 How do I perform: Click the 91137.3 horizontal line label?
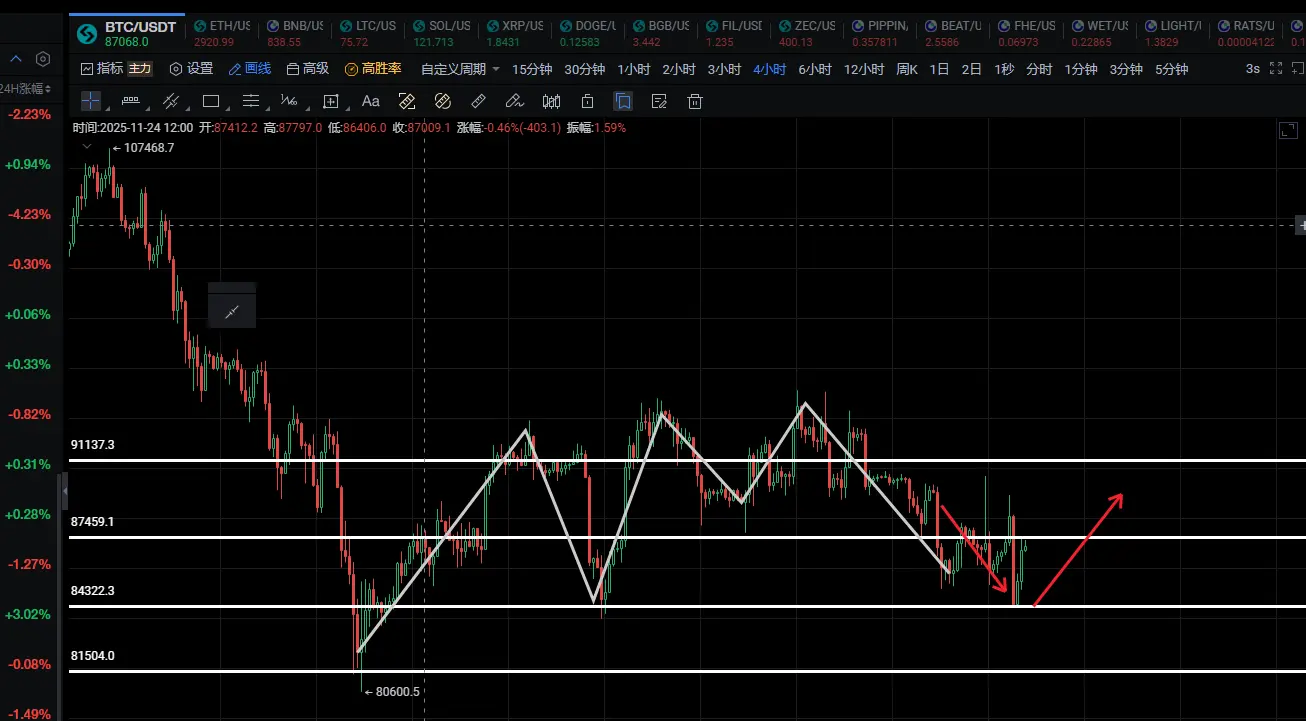click(x=93, y=444)
